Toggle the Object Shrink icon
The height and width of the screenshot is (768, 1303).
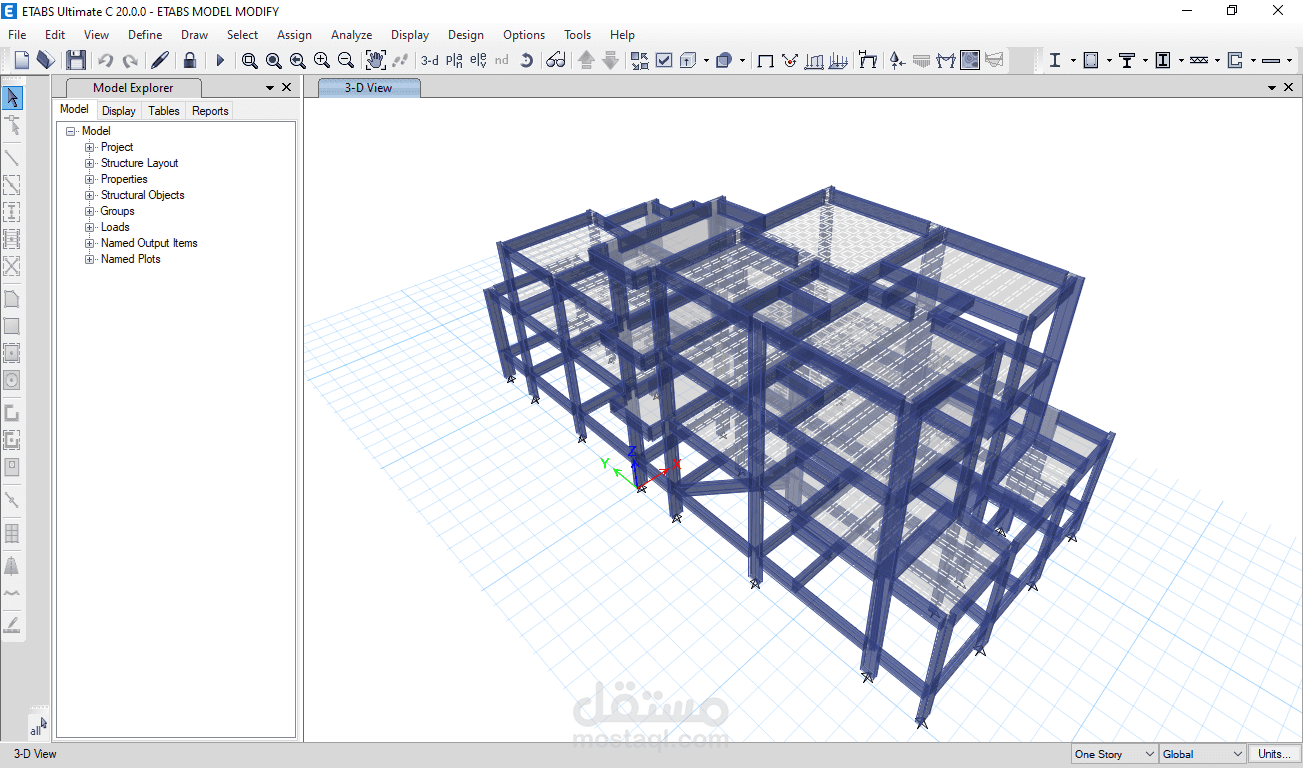point(640,60)
